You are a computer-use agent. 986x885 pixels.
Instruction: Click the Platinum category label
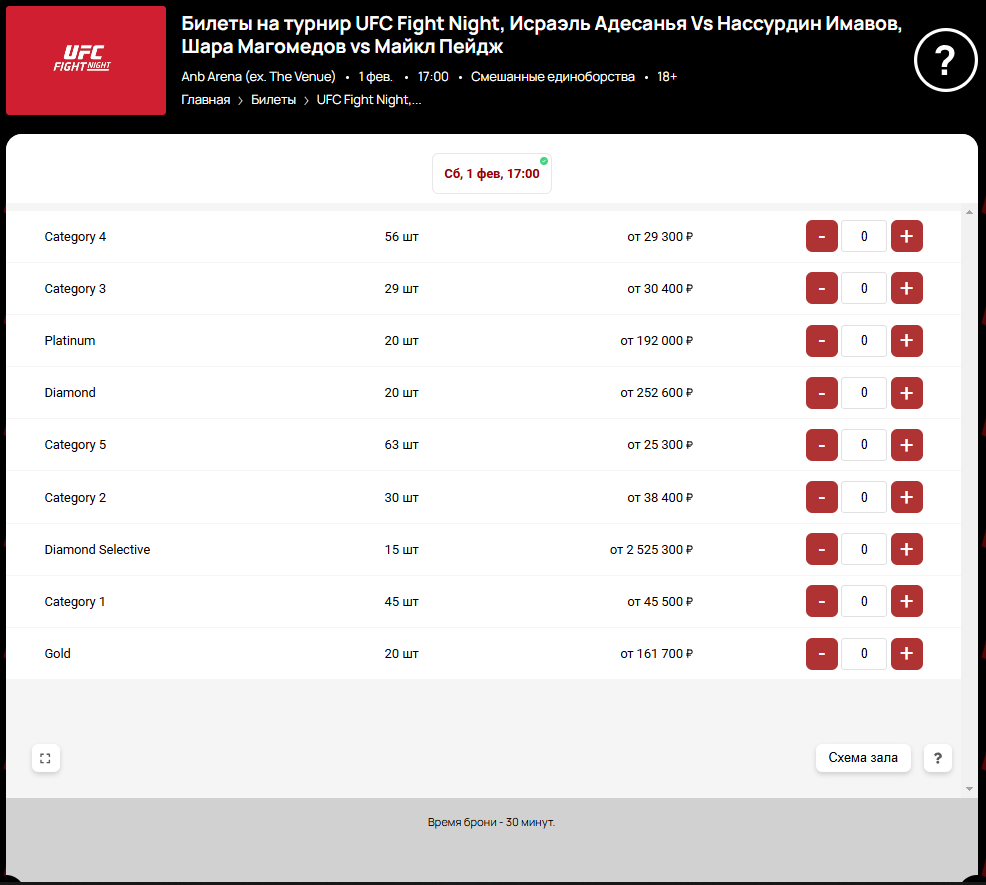pyautogui.click(x=70, y=341)
